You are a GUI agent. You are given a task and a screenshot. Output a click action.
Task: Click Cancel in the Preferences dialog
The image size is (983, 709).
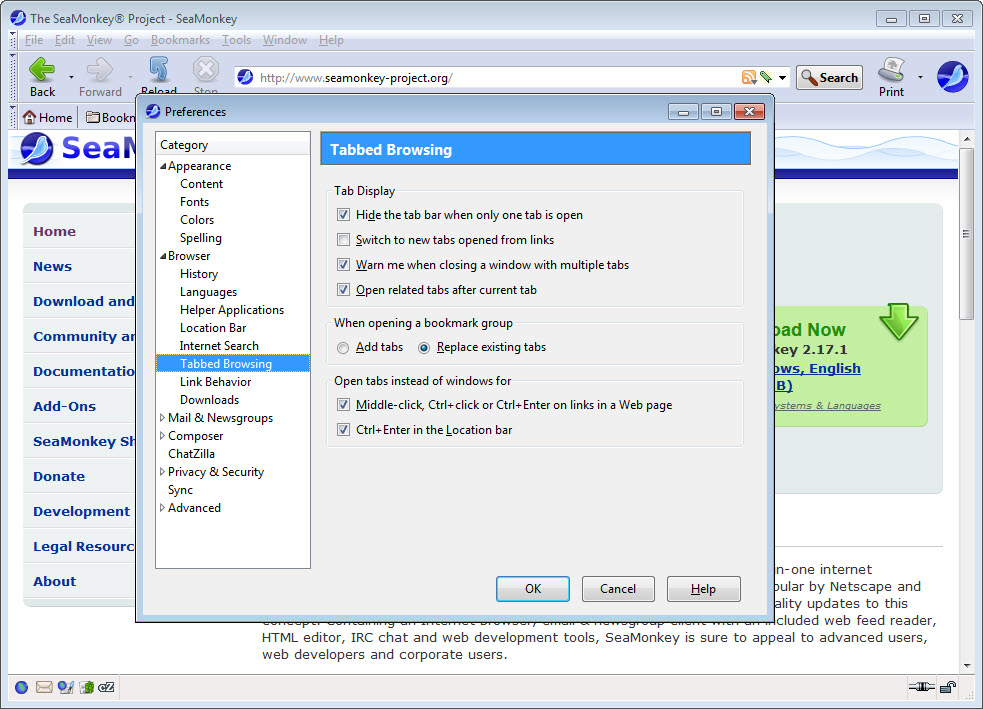[618, 589]
